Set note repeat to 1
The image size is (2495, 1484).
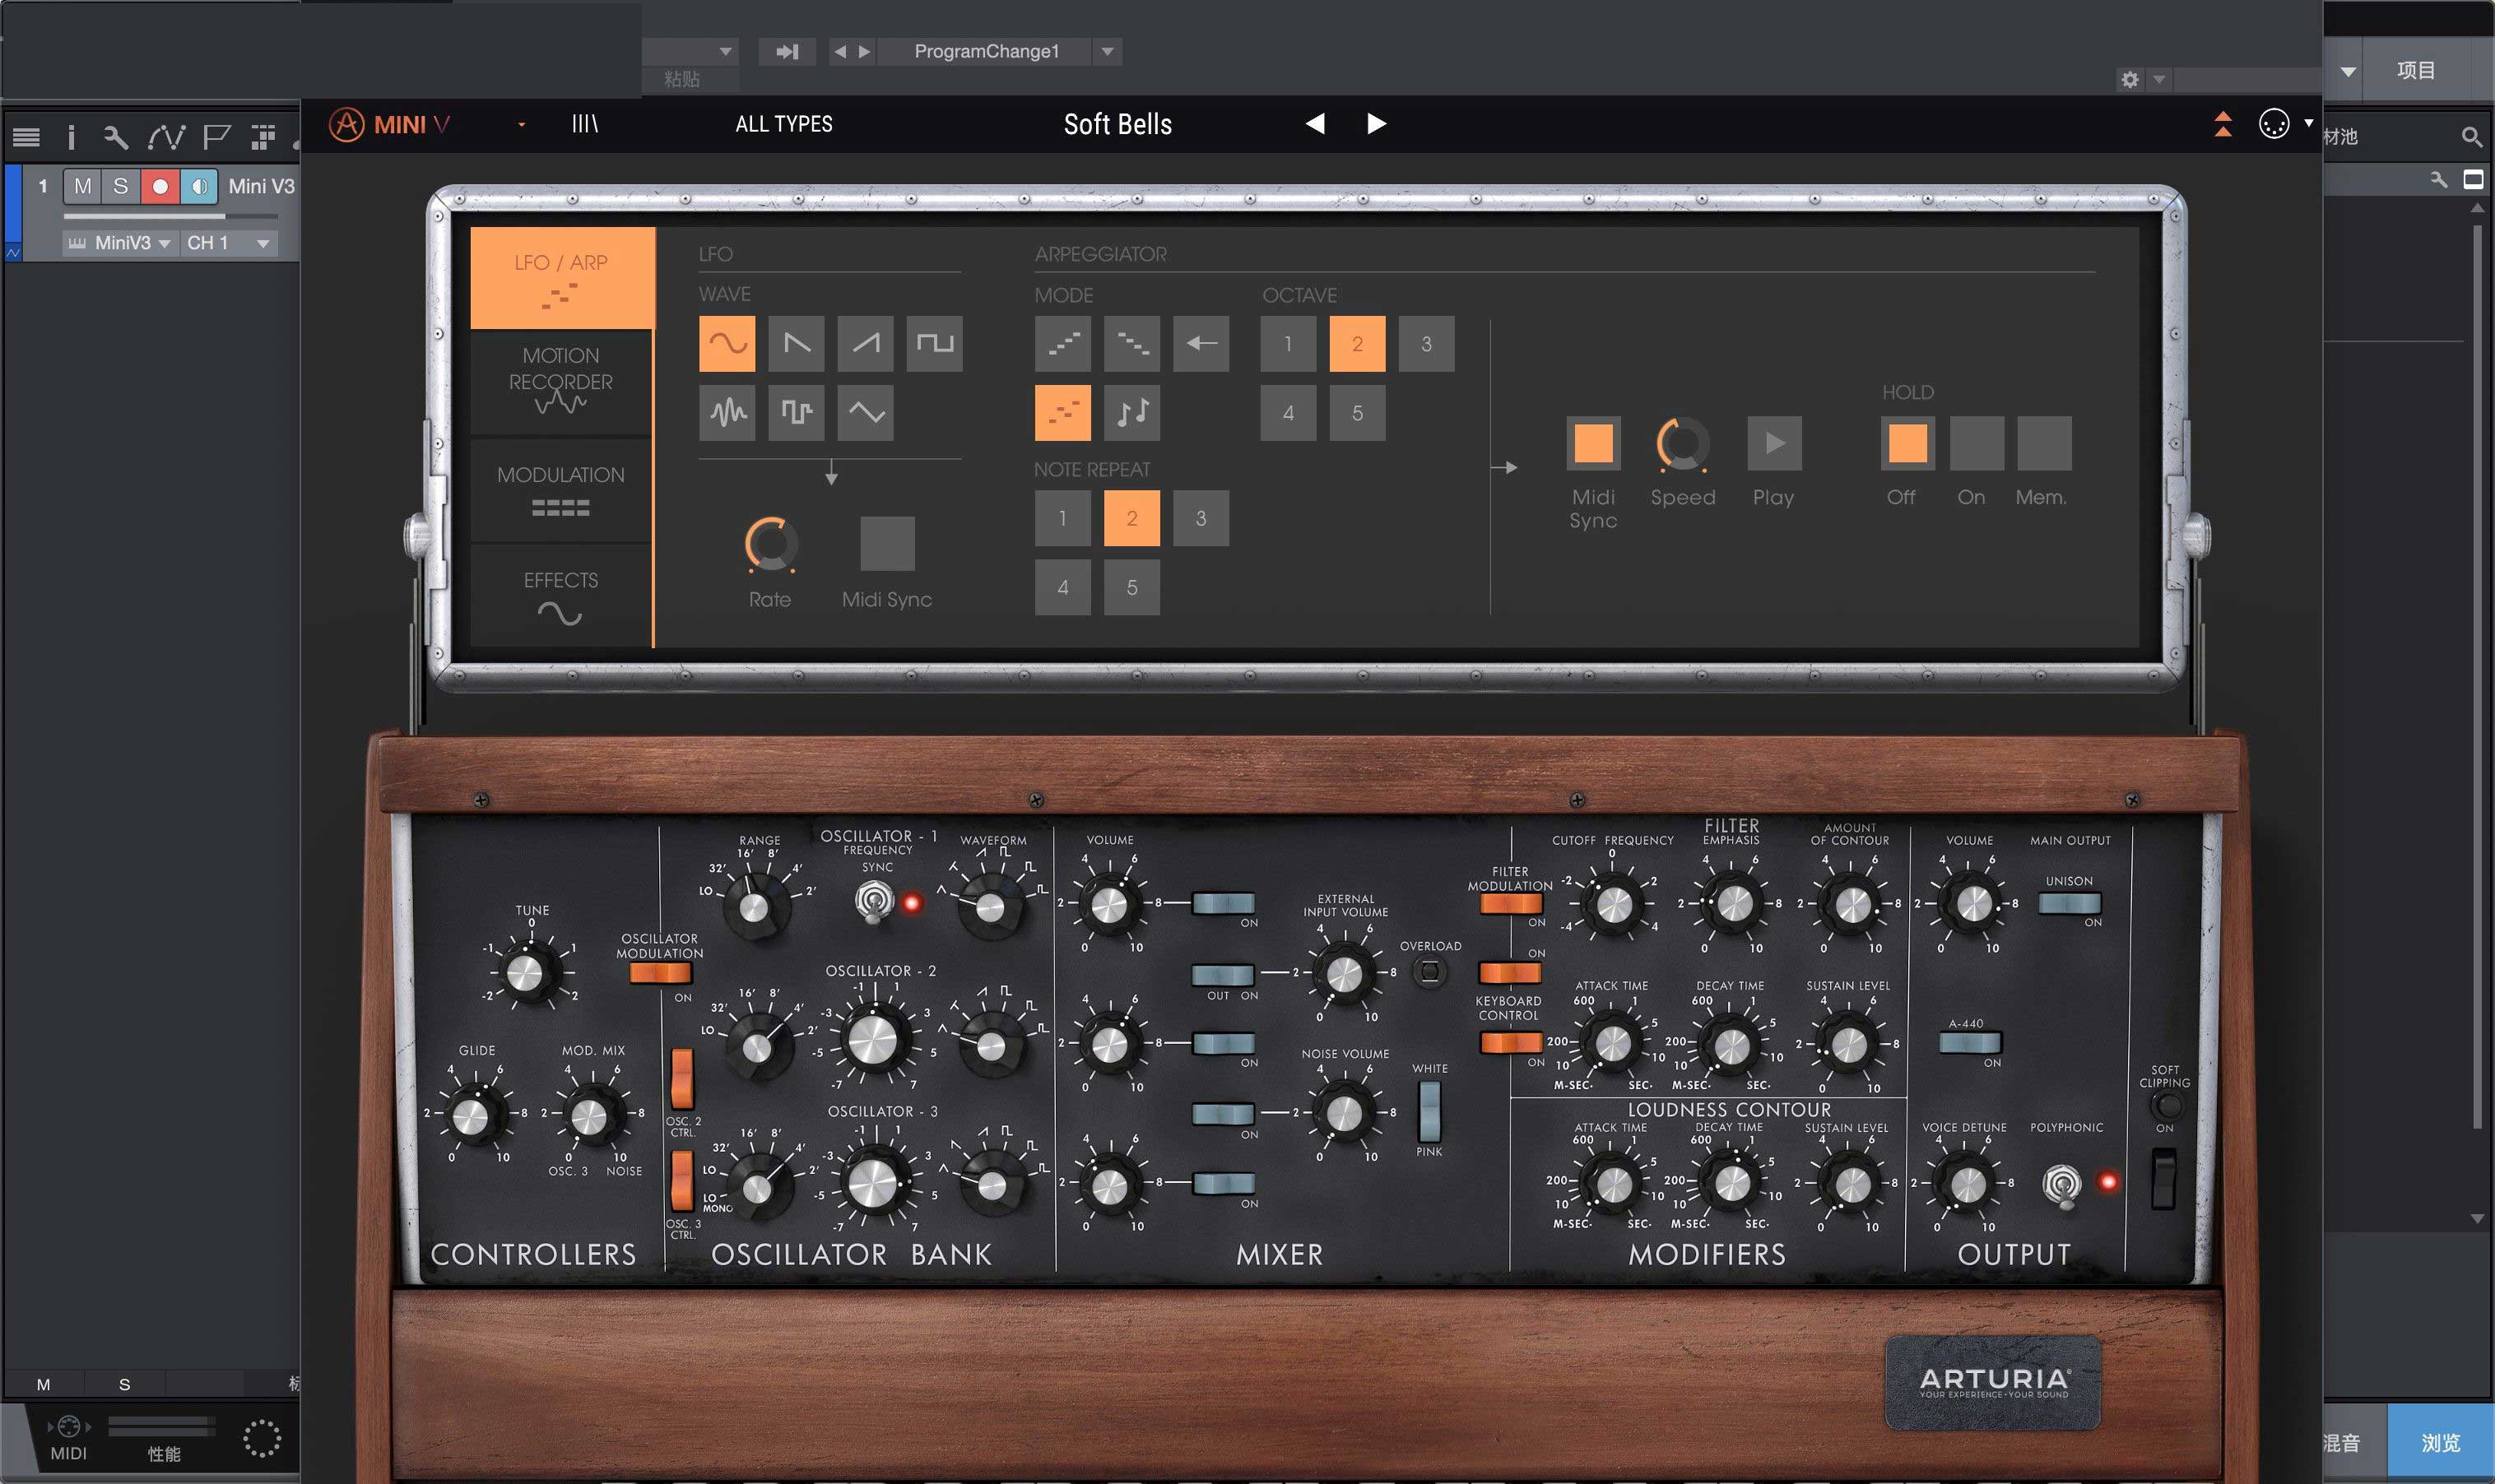click(1062, 518)
